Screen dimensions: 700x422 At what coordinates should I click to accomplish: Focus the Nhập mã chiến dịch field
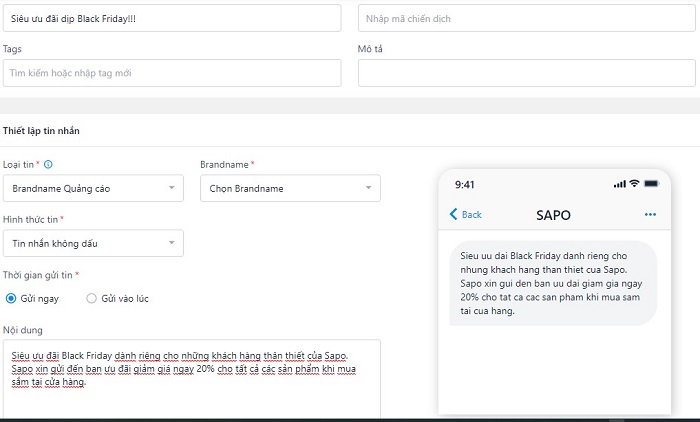[x=528, y=18]
